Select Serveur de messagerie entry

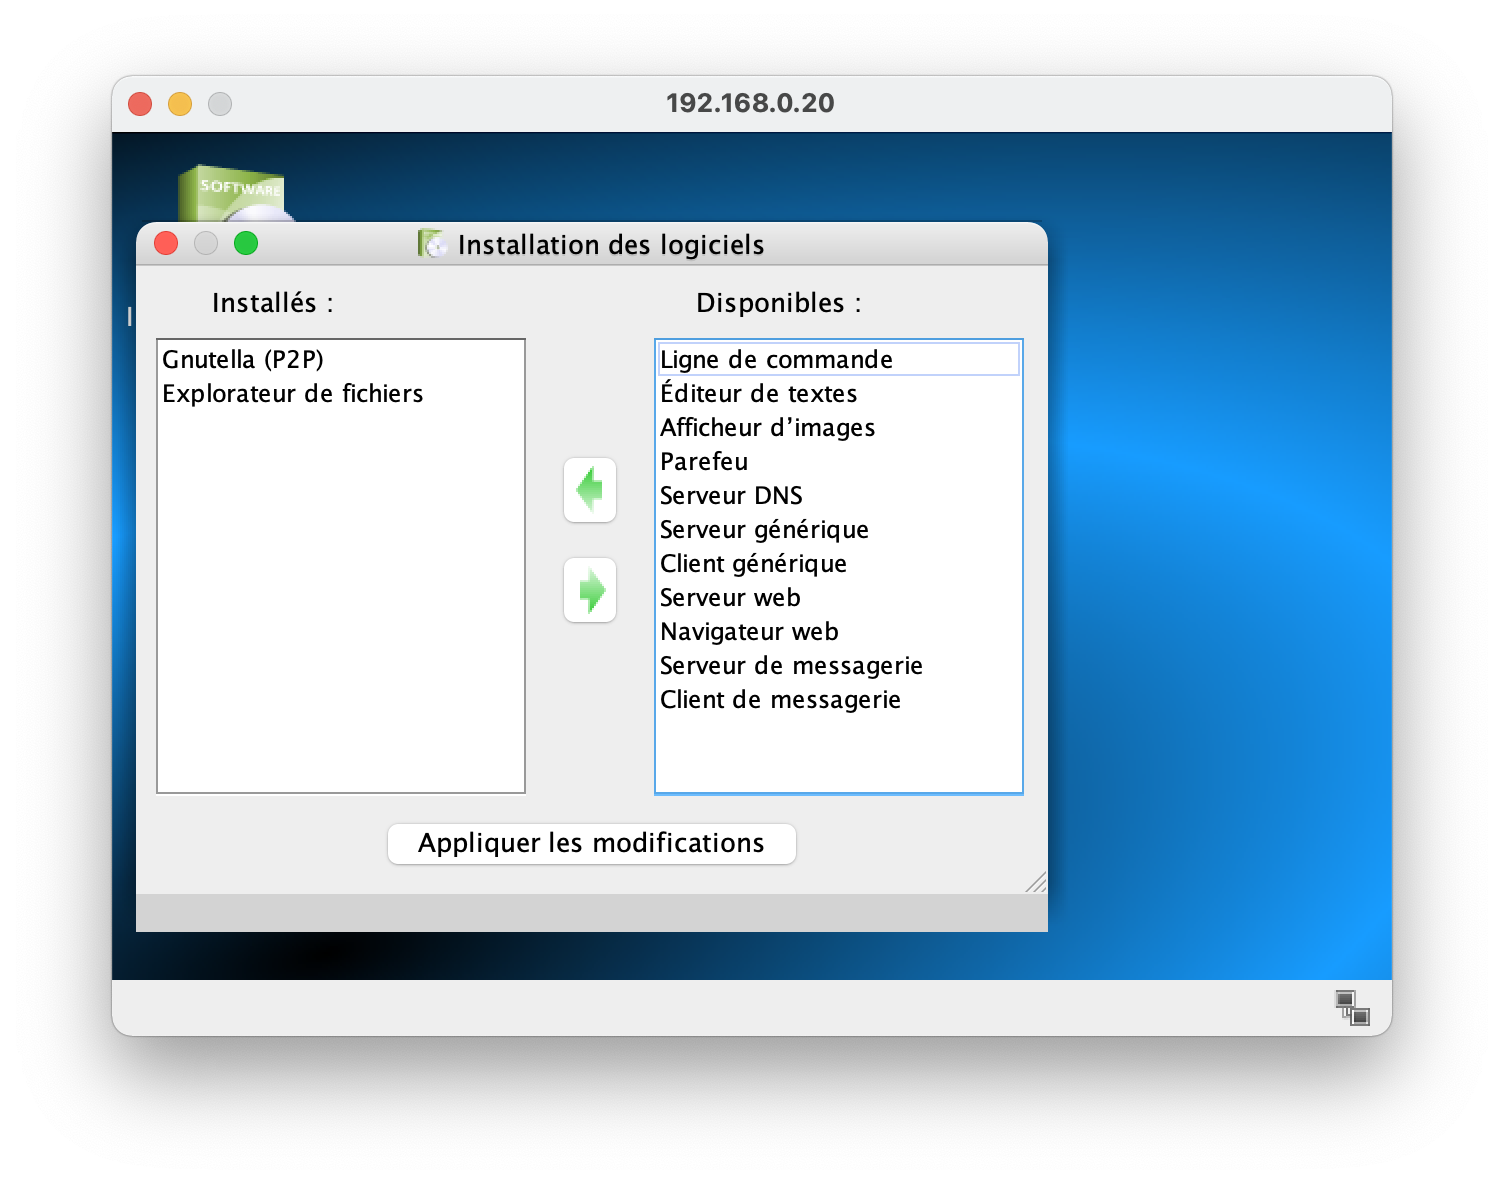pyautogui.click(x=791, y=666)
